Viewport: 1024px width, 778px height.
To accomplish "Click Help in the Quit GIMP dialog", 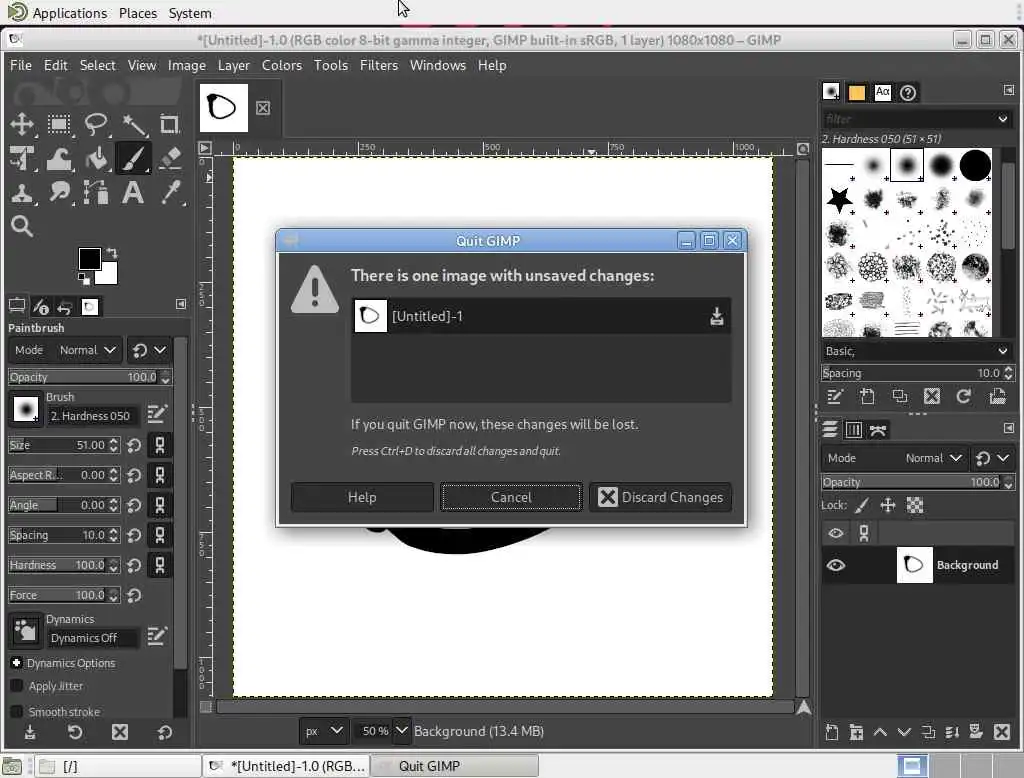I will tap(362, 497).
